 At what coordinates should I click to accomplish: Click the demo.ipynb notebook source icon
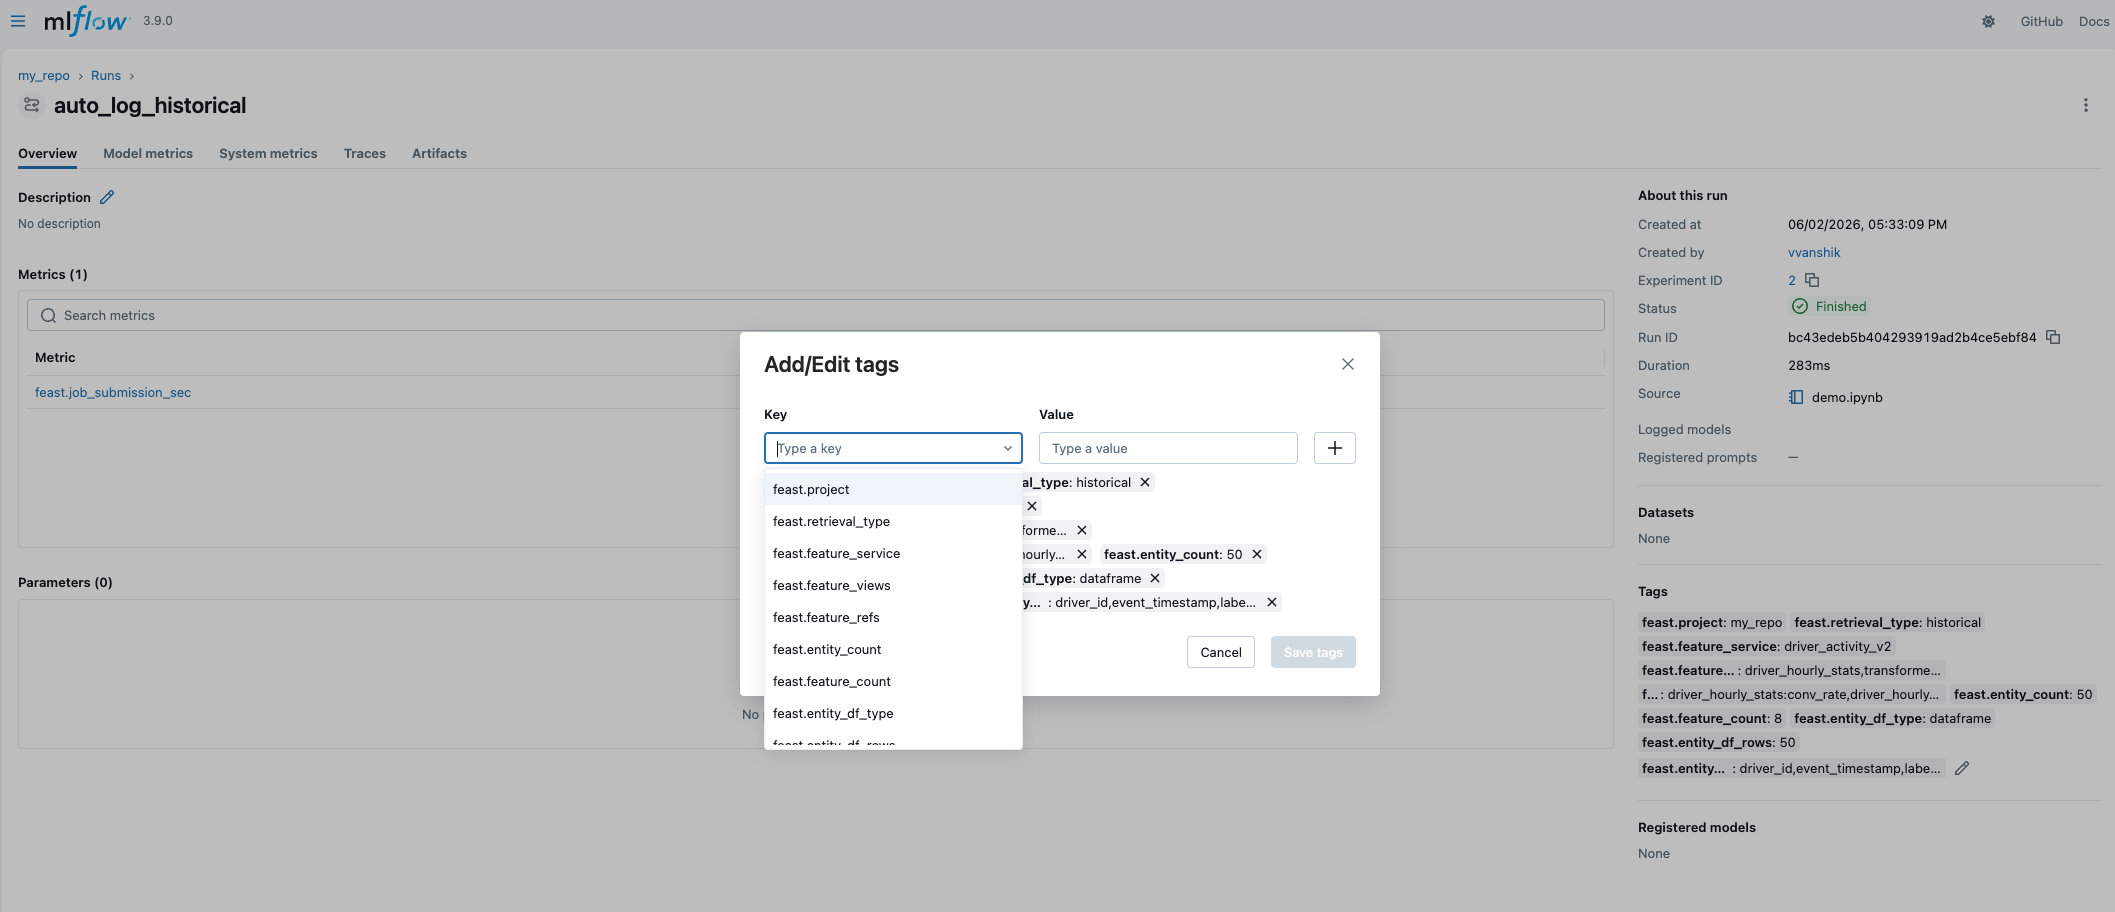[1796, 397]
